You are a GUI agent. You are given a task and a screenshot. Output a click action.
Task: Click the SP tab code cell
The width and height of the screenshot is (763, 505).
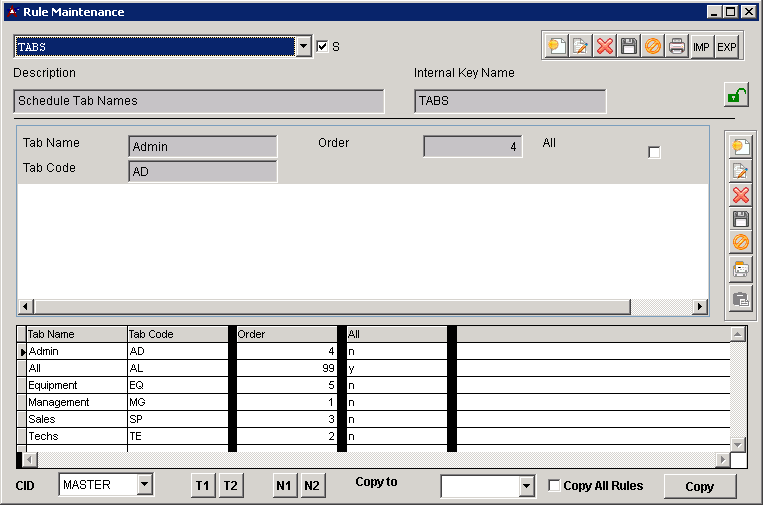click(x=178, y=419)
